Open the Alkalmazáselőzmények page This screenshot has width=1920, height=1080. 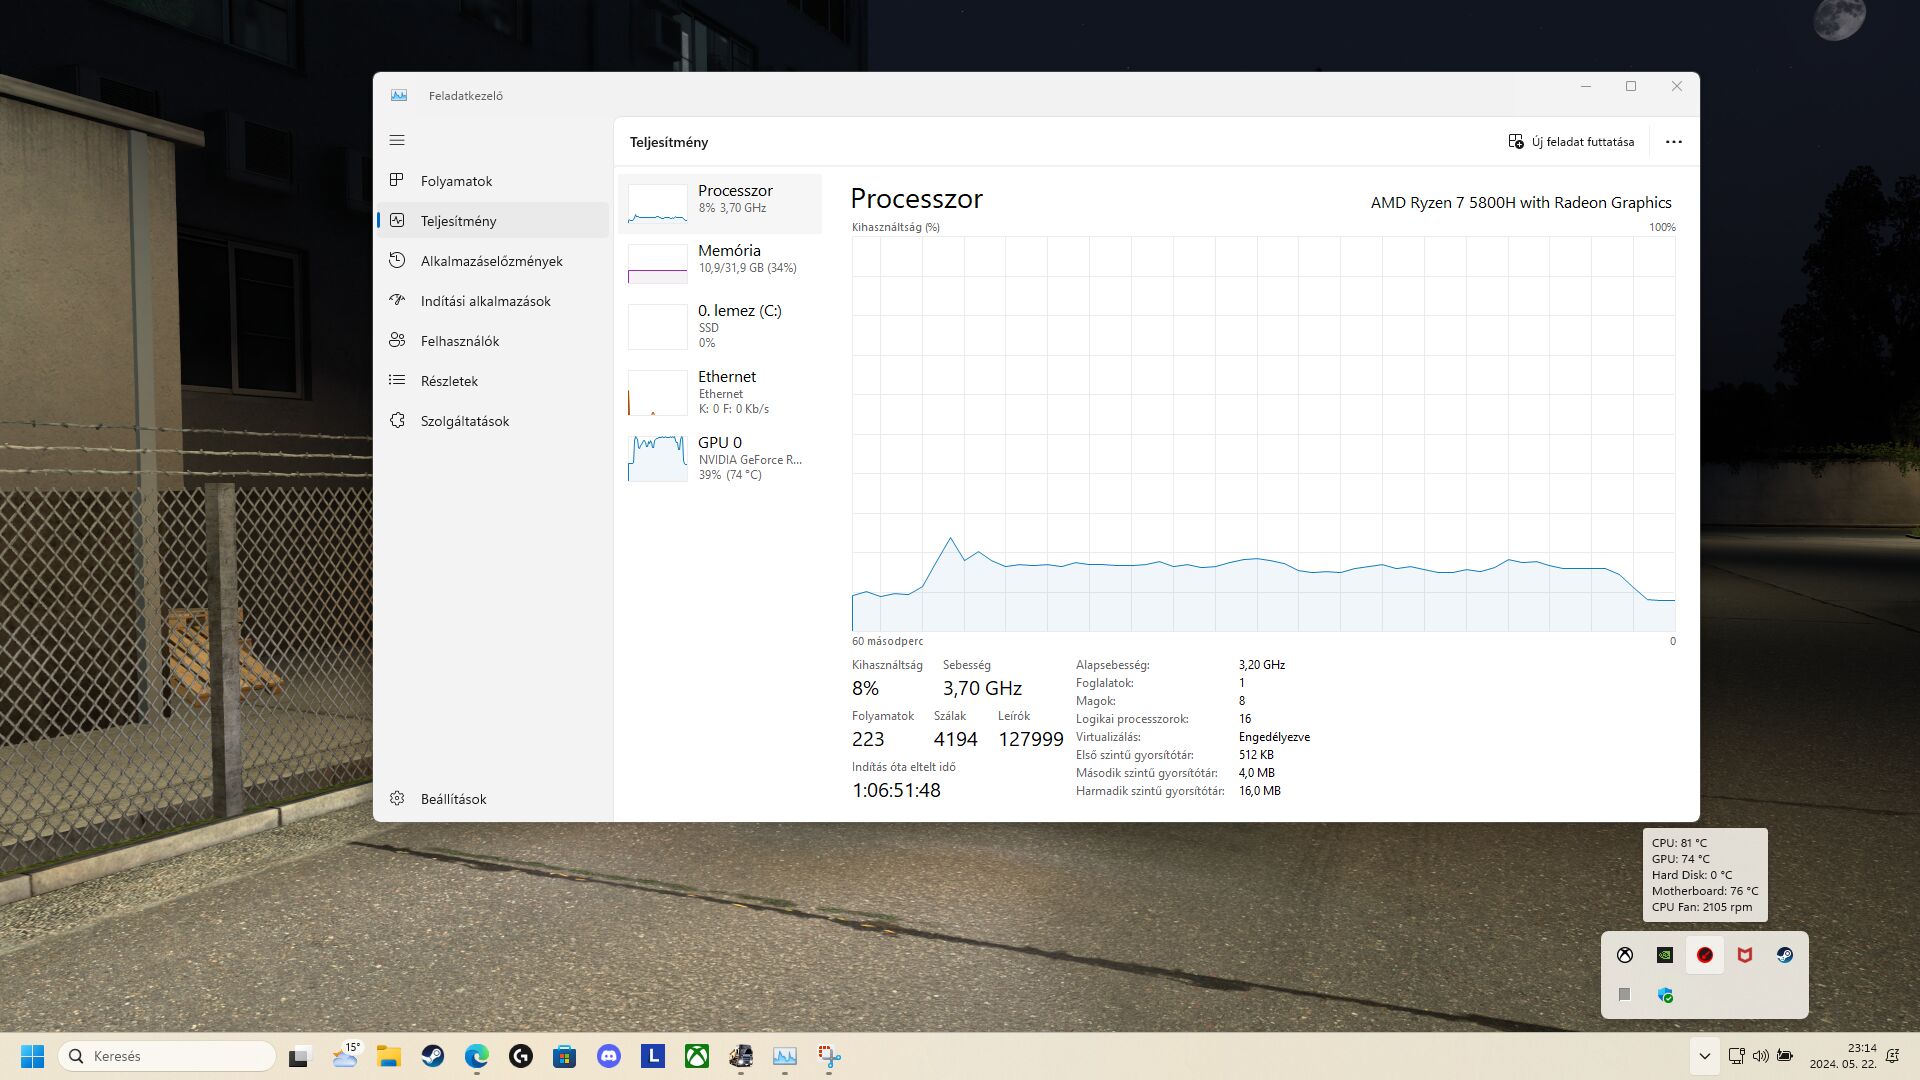(491, 261)
